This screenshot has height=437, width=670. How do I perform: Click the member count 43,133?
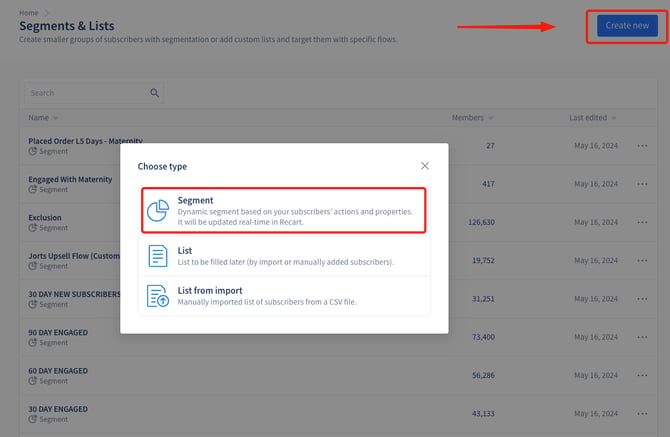coord(483,414)
